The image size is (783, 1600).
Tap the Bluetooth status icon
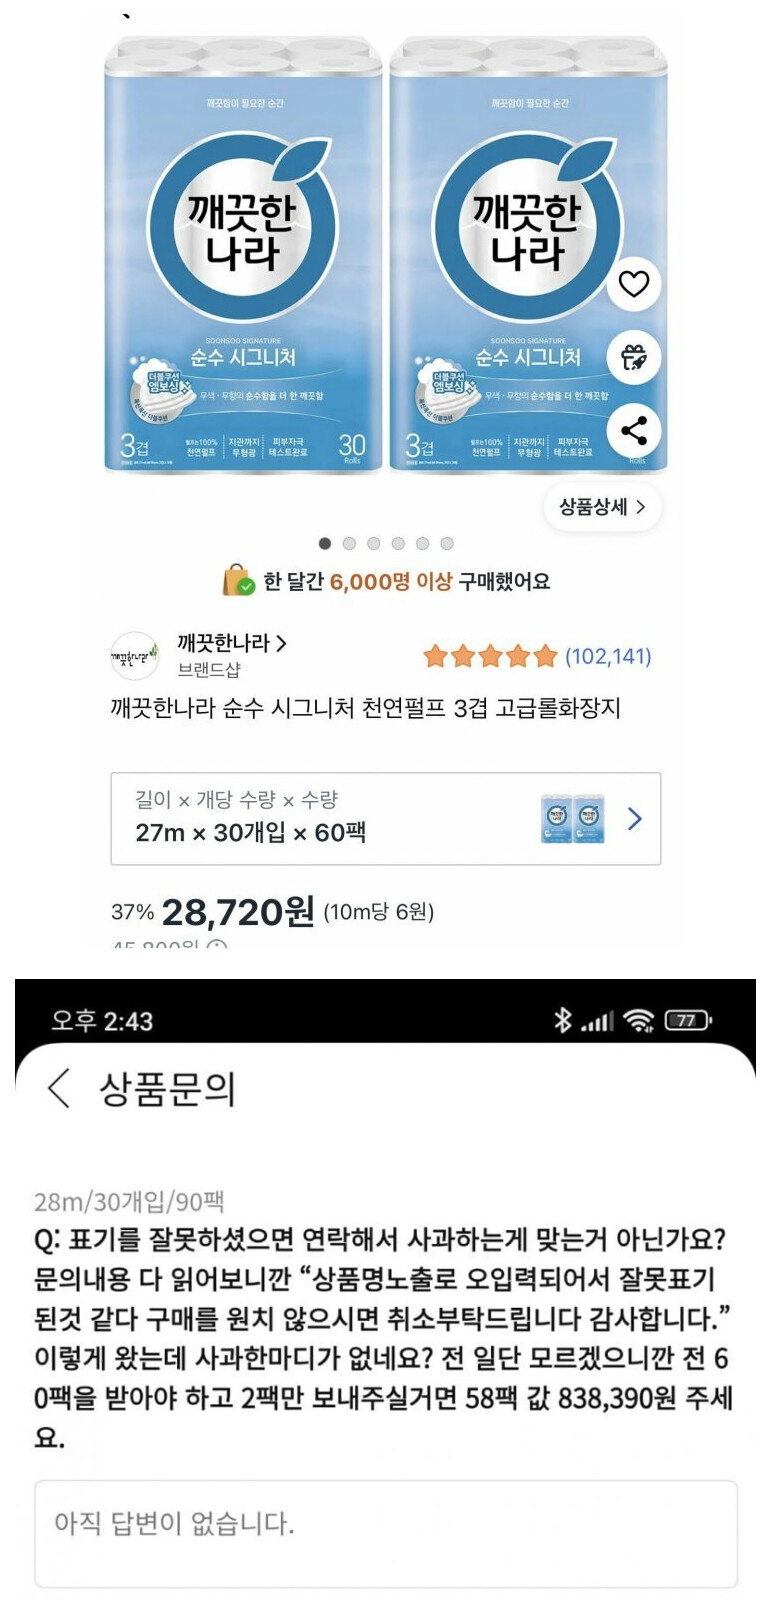tap(563, 1019)
